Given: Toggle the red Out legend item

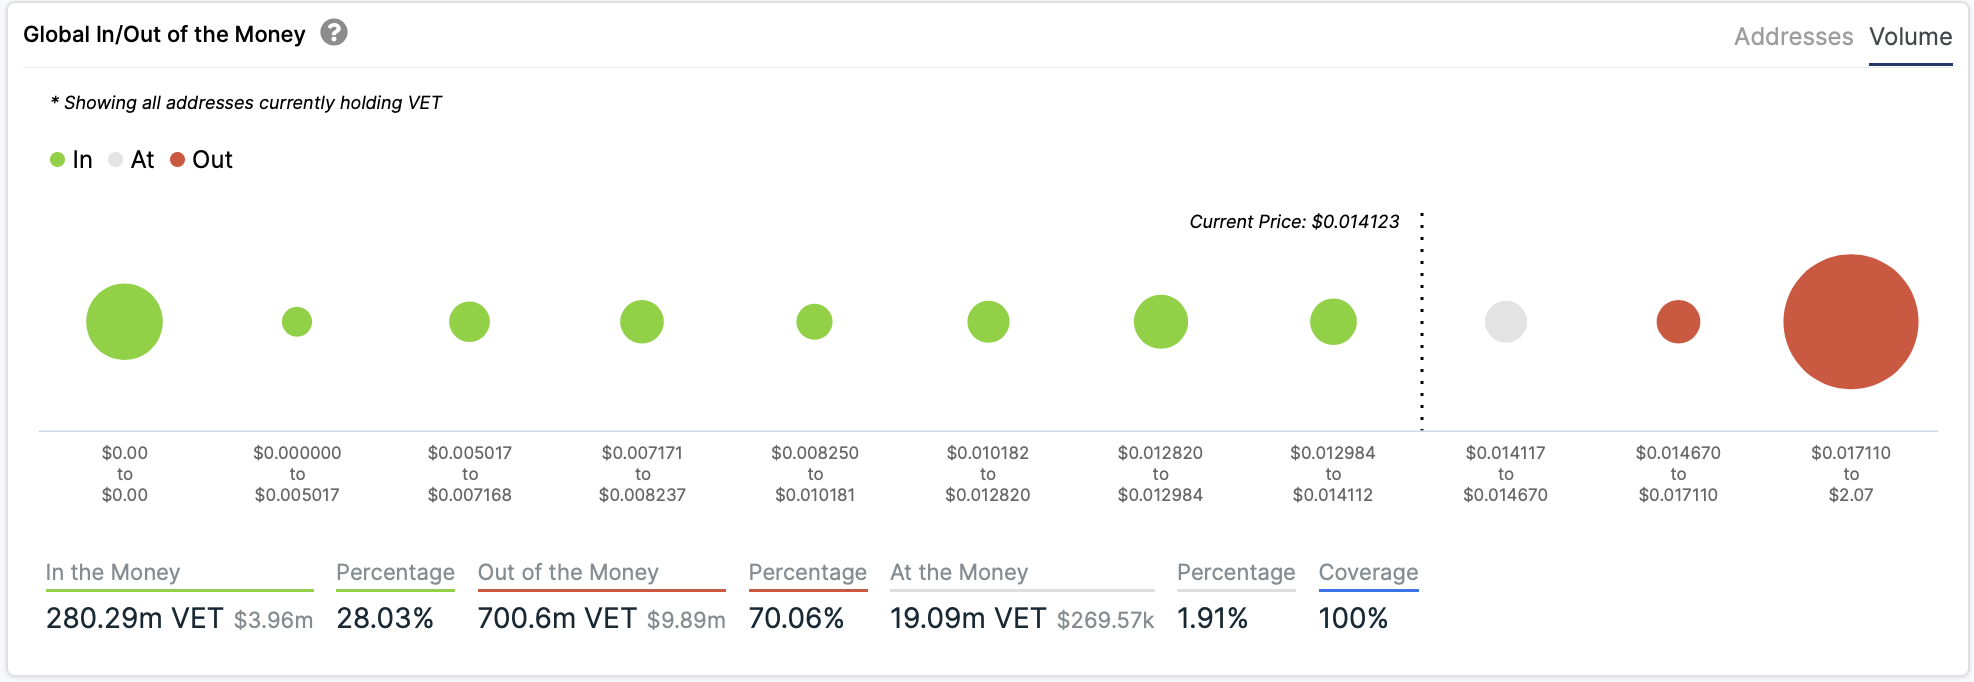Looking at the screenshot, I should click(x=201, y=160).
